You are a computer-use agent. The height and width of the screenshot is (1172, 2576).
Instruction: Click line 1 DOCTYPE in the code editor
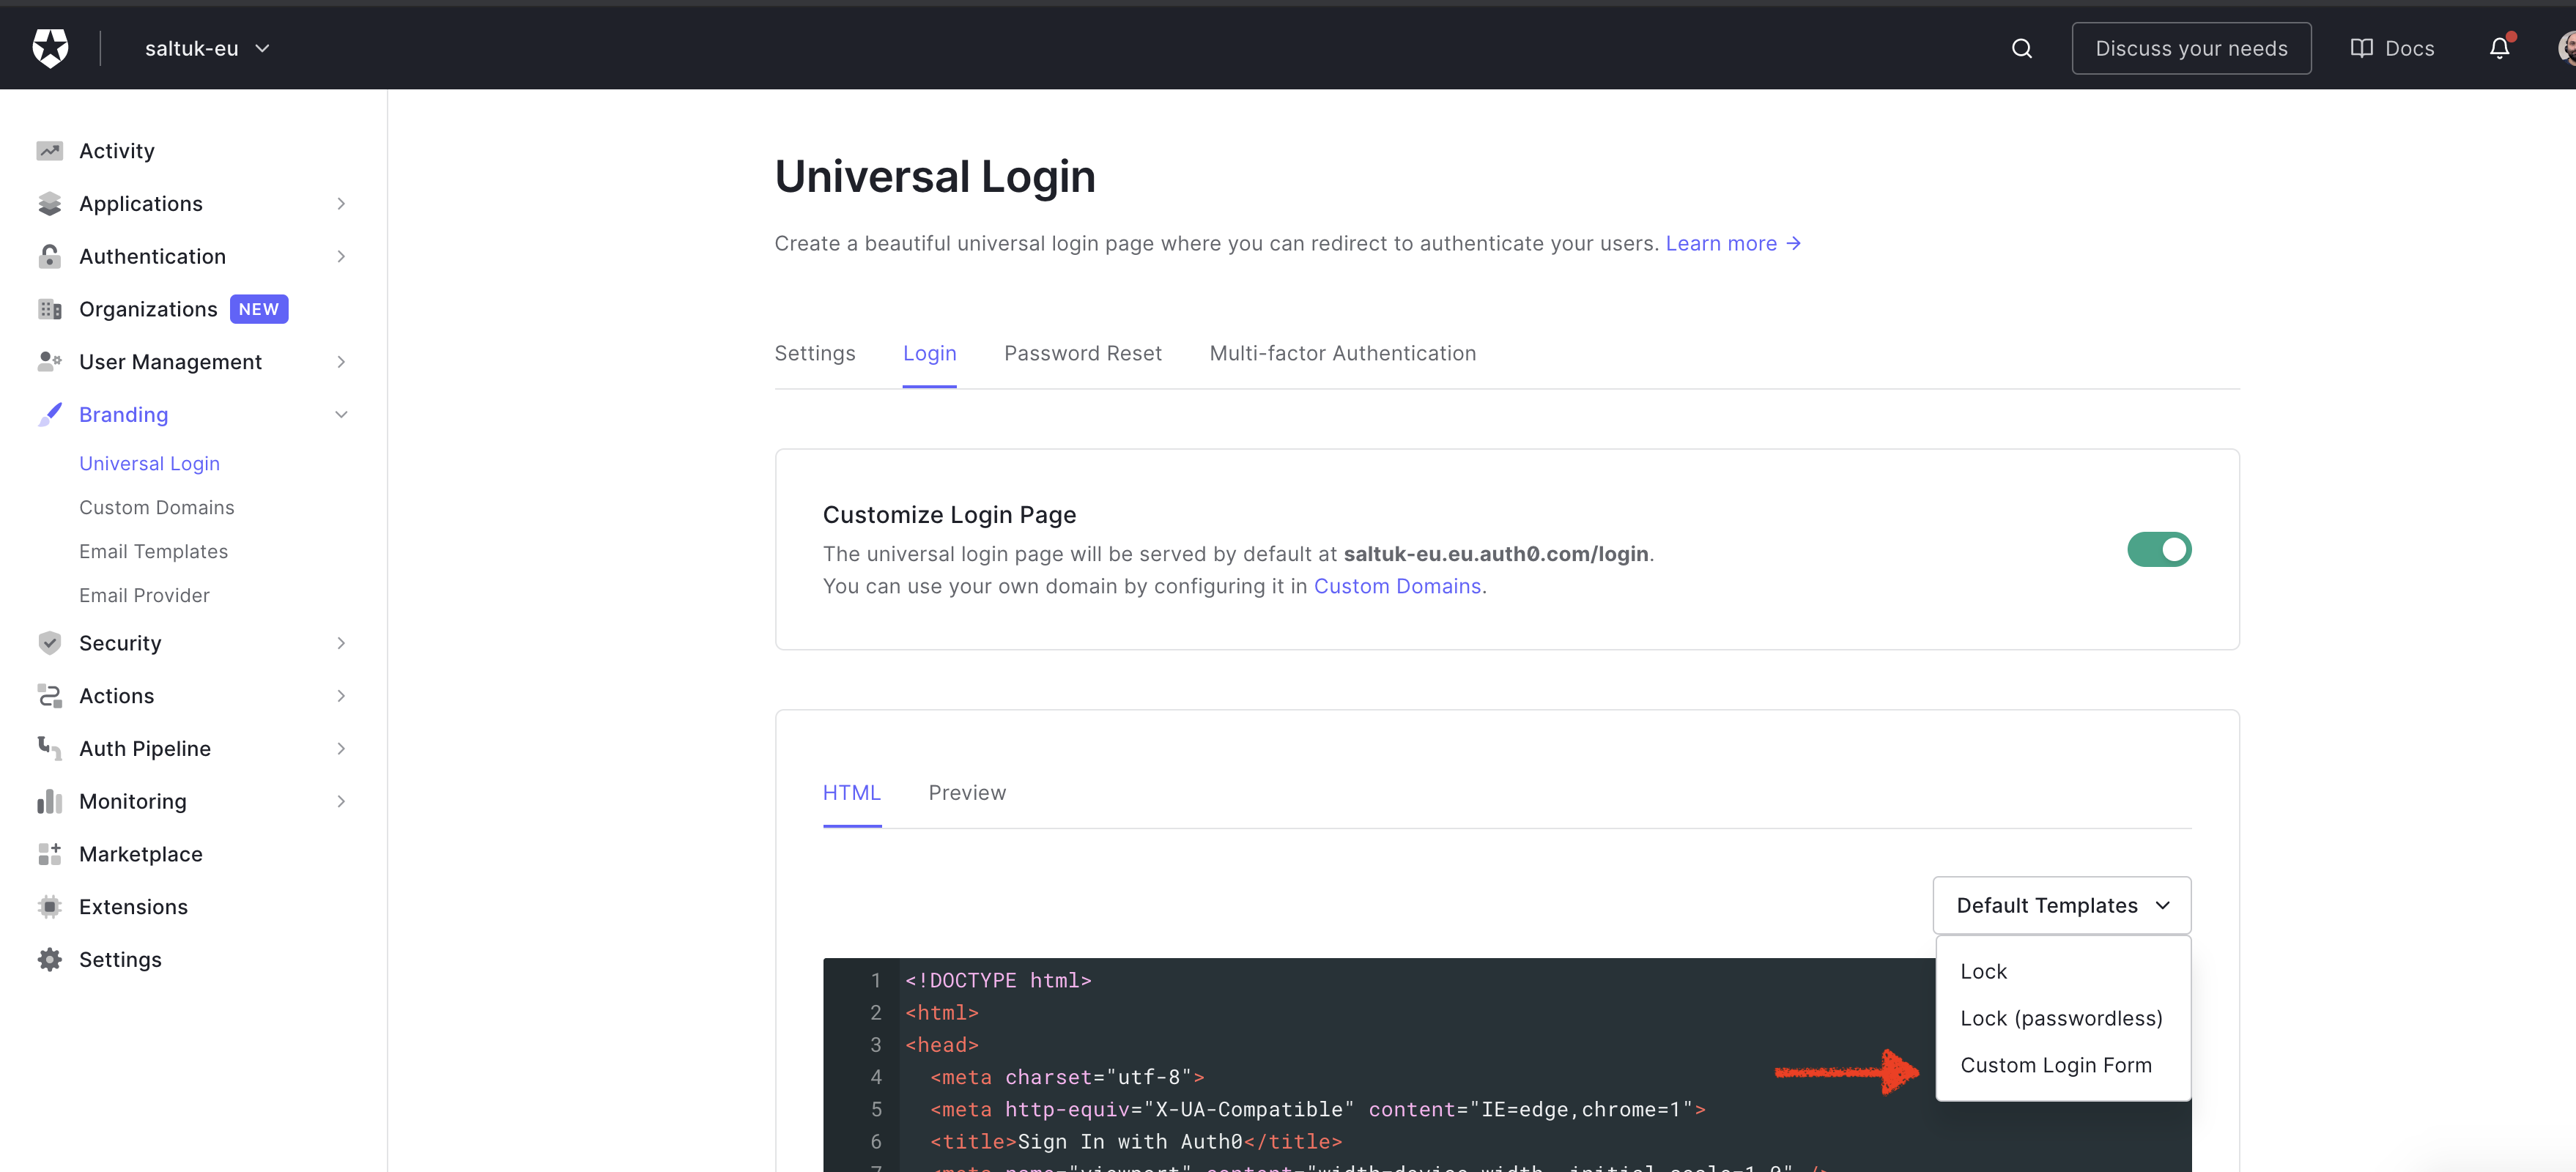[x=998, y=981]
